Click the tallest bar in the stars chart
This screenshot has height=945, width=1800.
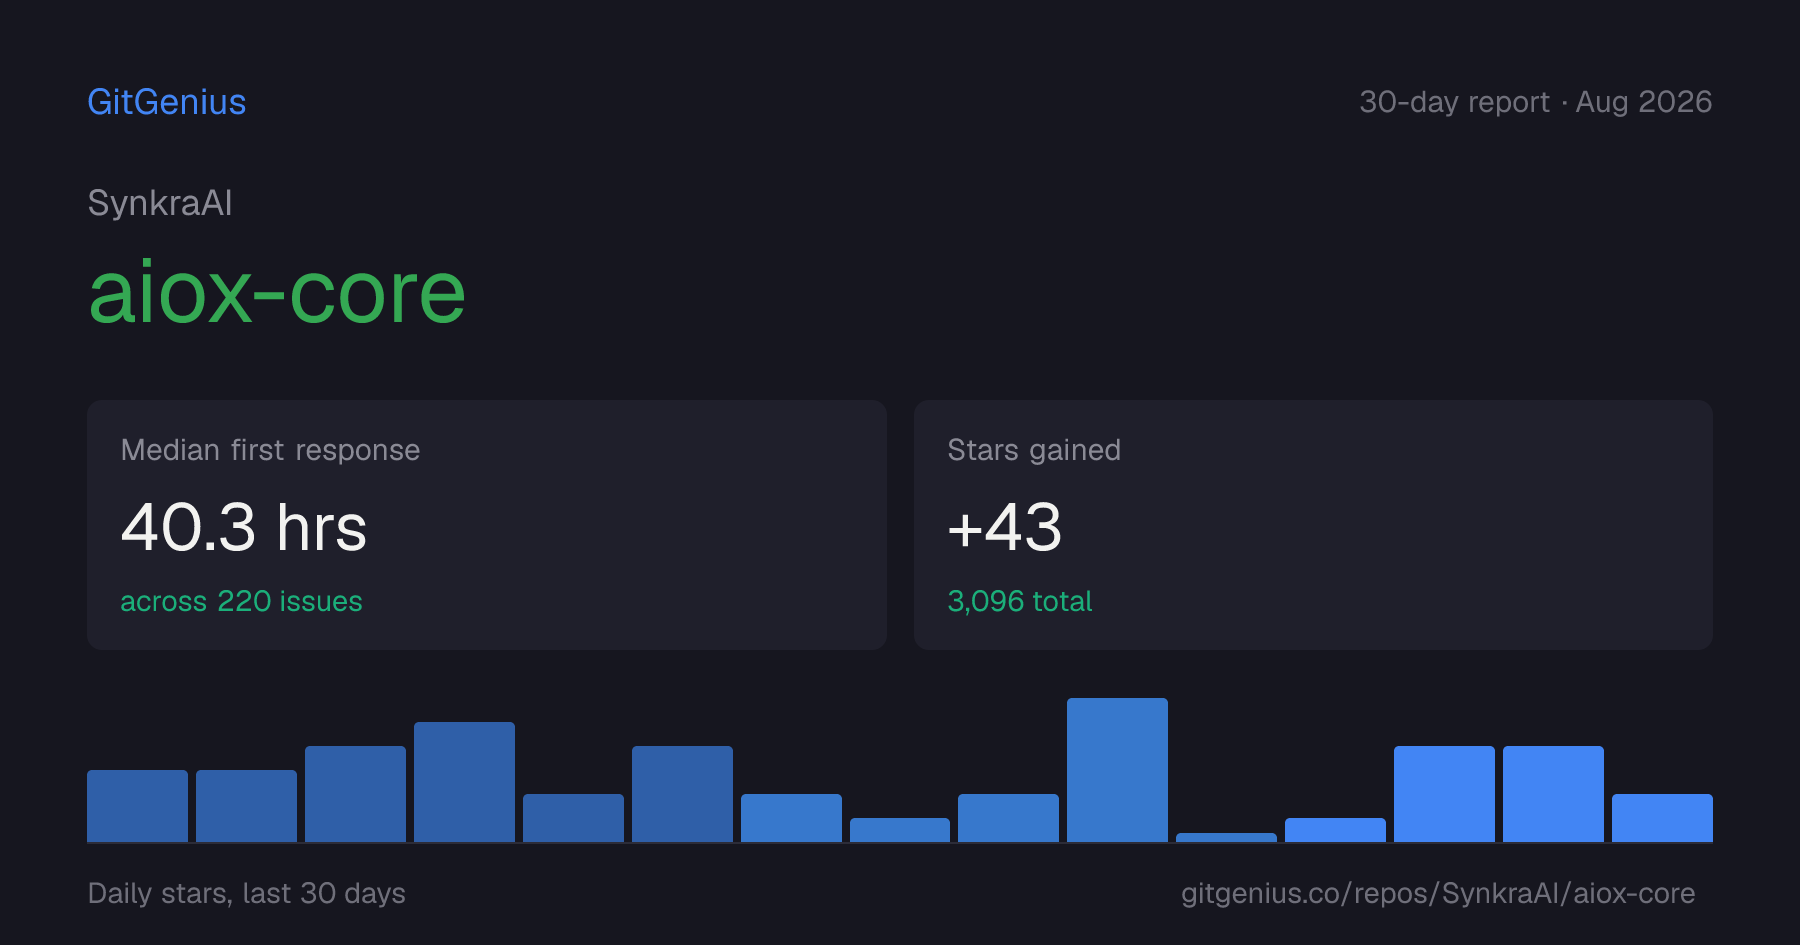(1117, 770)
